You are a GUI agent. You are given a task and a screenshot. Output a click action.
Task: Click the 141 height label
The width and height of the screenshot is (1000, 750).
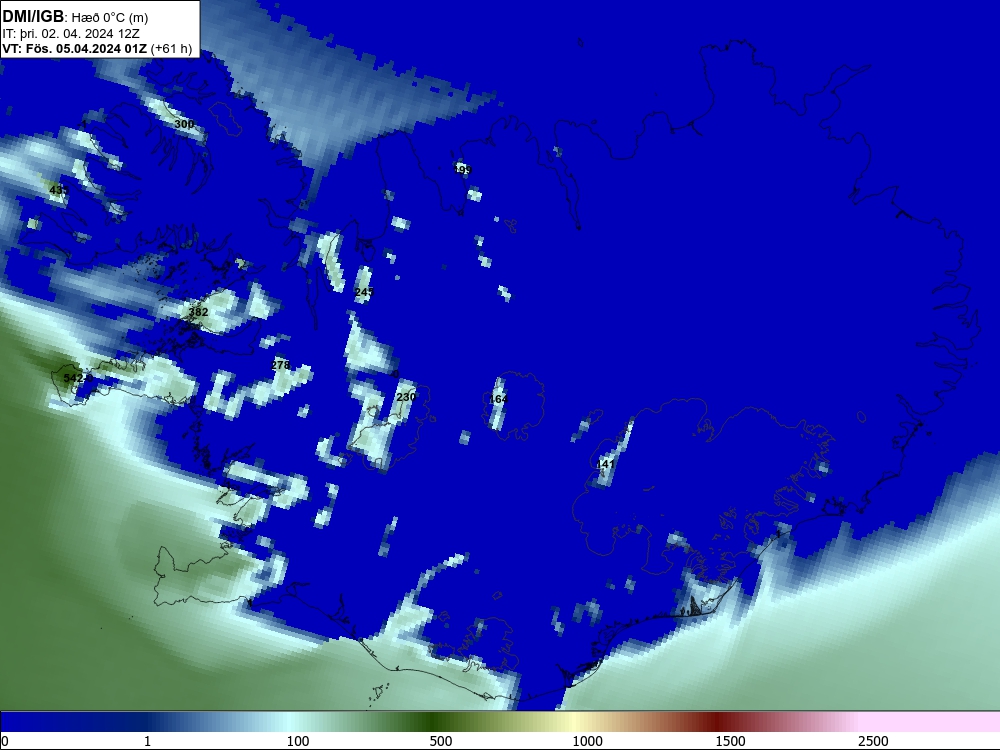[605, 464]
